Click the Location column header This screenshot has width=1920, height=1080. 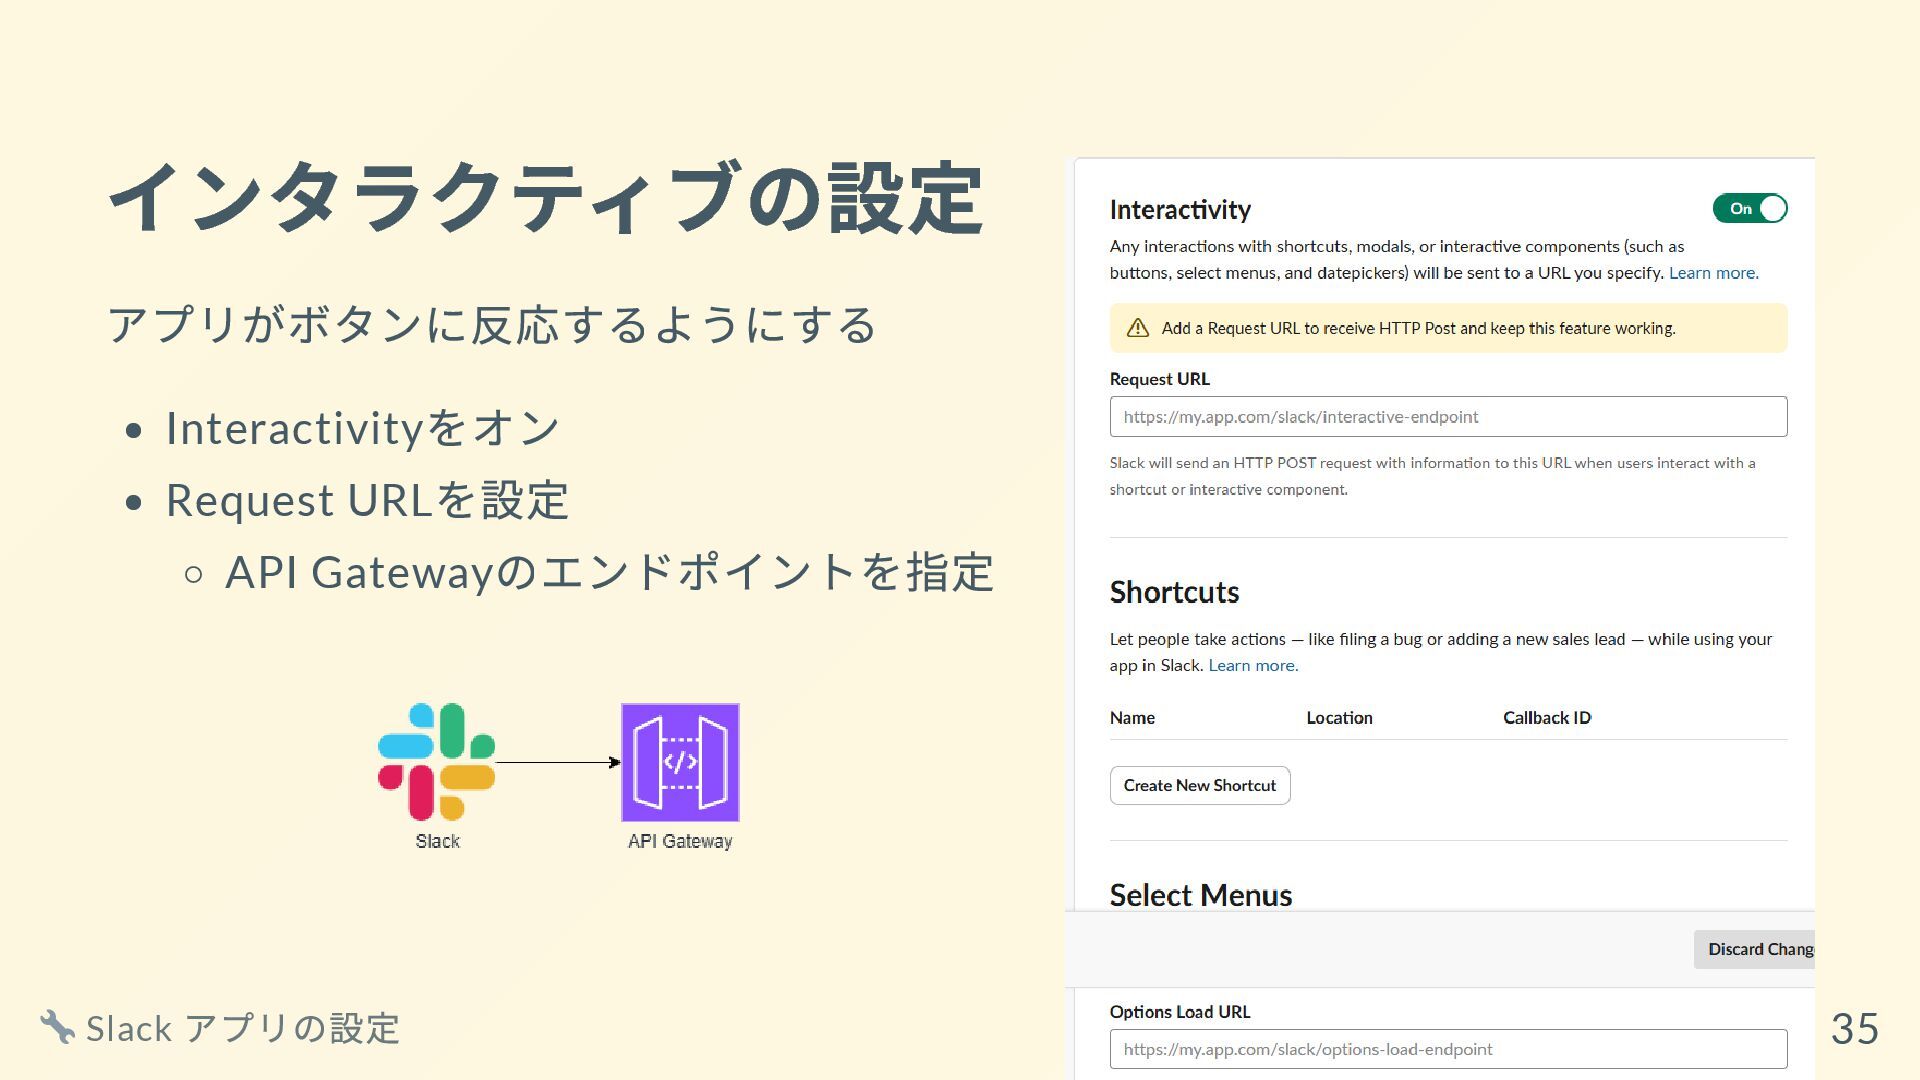1339,718
